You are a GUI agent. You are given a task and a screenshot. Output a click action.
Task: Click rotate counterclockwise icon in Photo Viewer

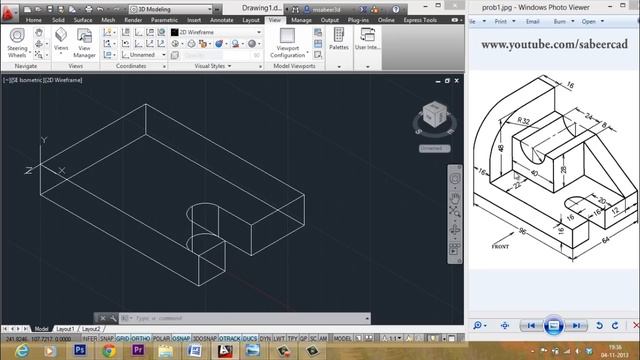(599, 325)
